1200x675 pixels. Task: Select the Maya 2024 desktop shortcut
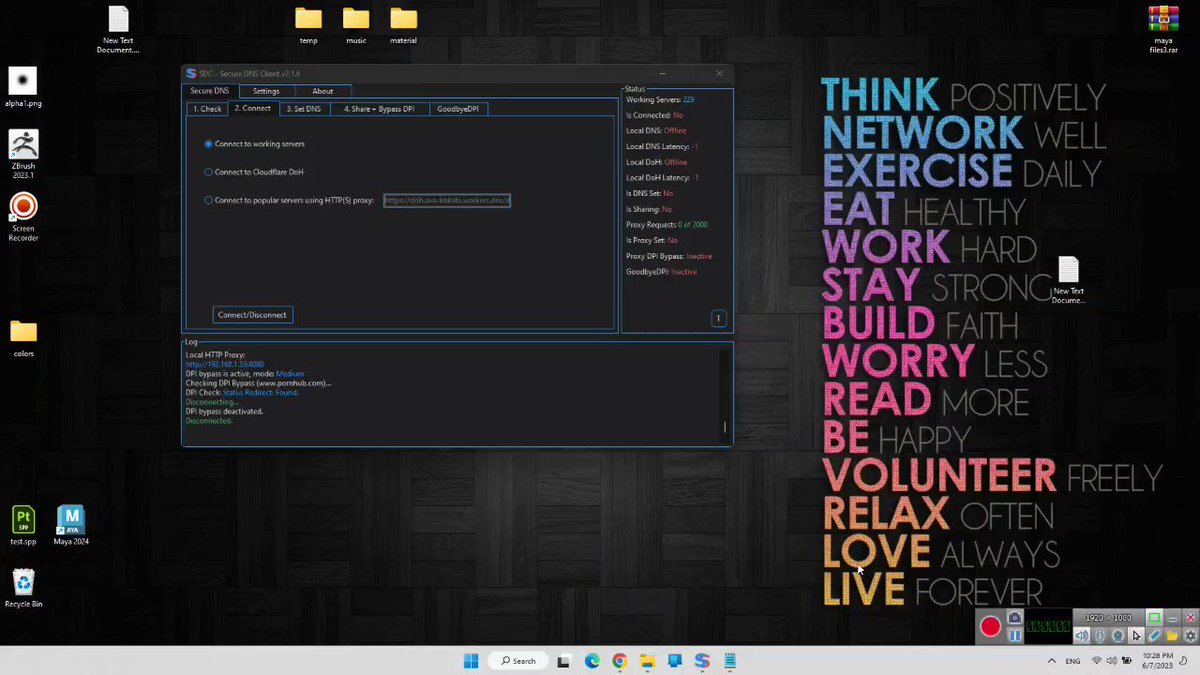71,526
